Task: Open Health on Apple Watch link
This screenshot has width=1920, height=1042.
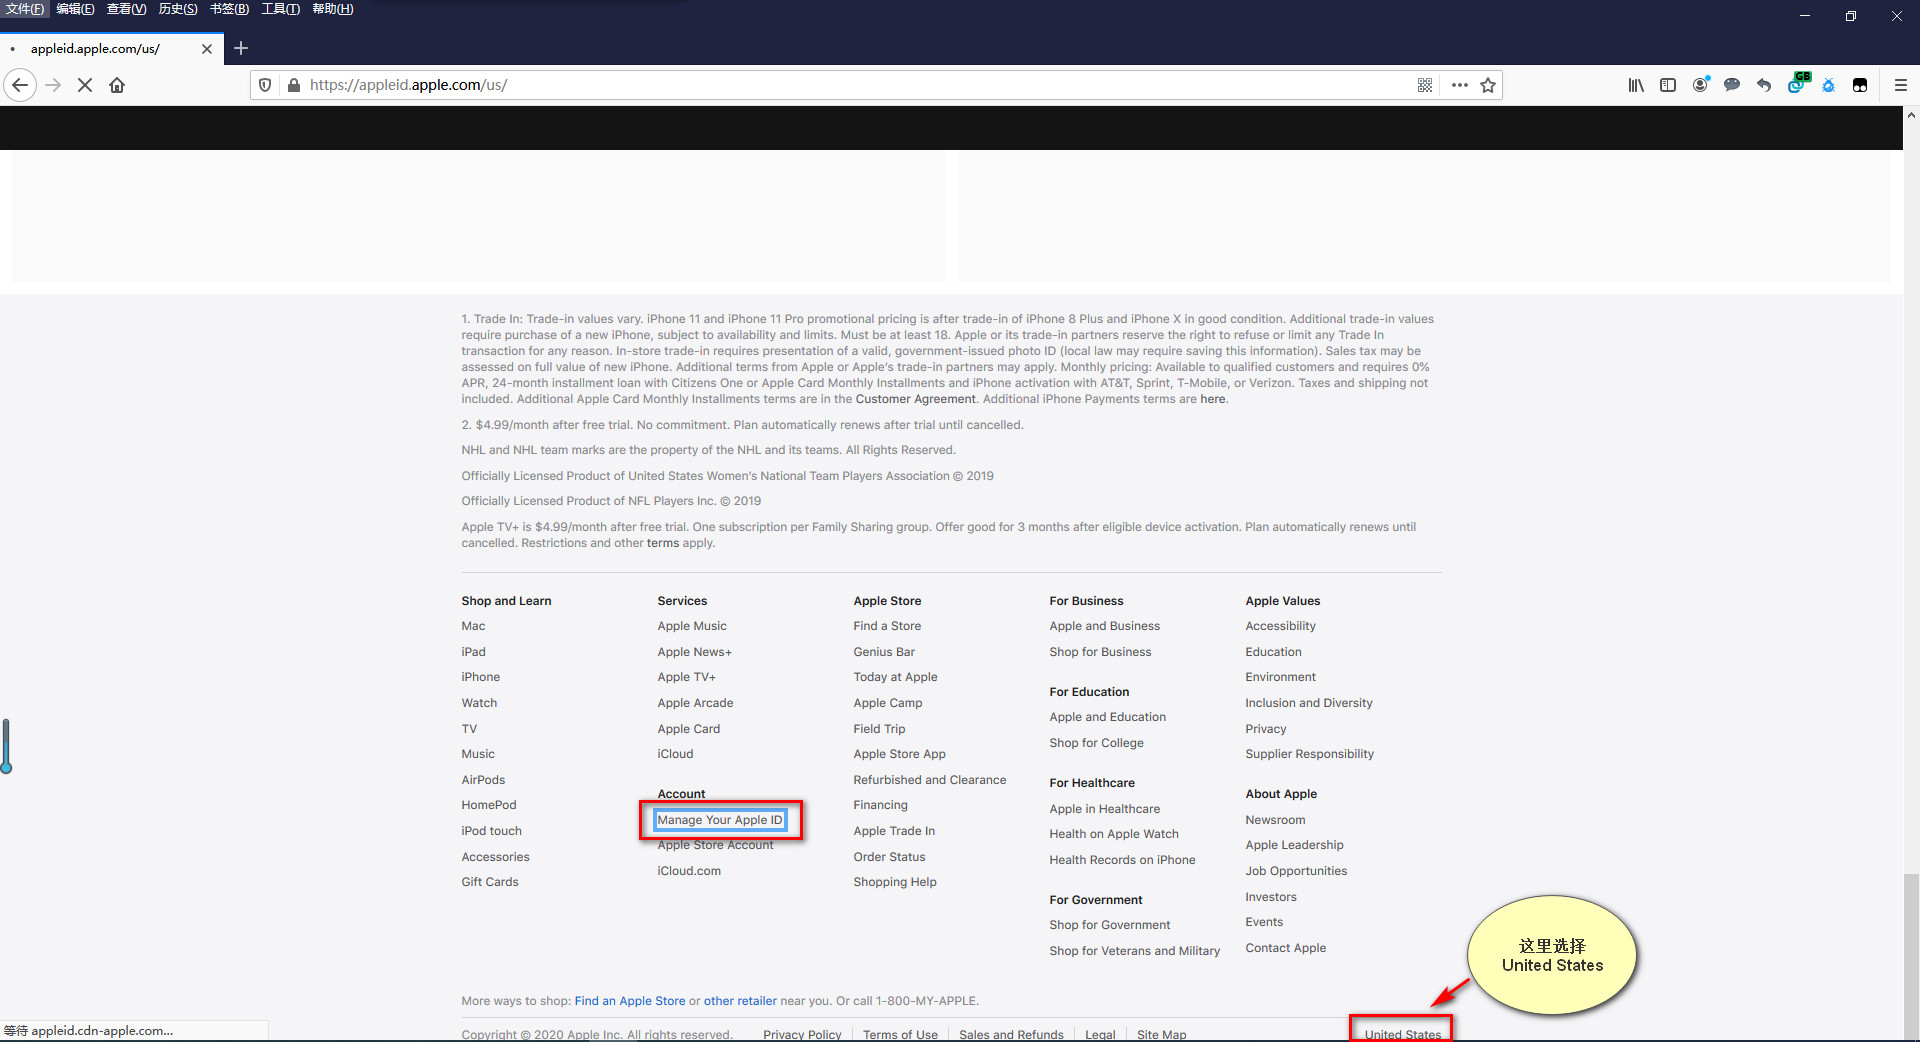Action: 1114,834
